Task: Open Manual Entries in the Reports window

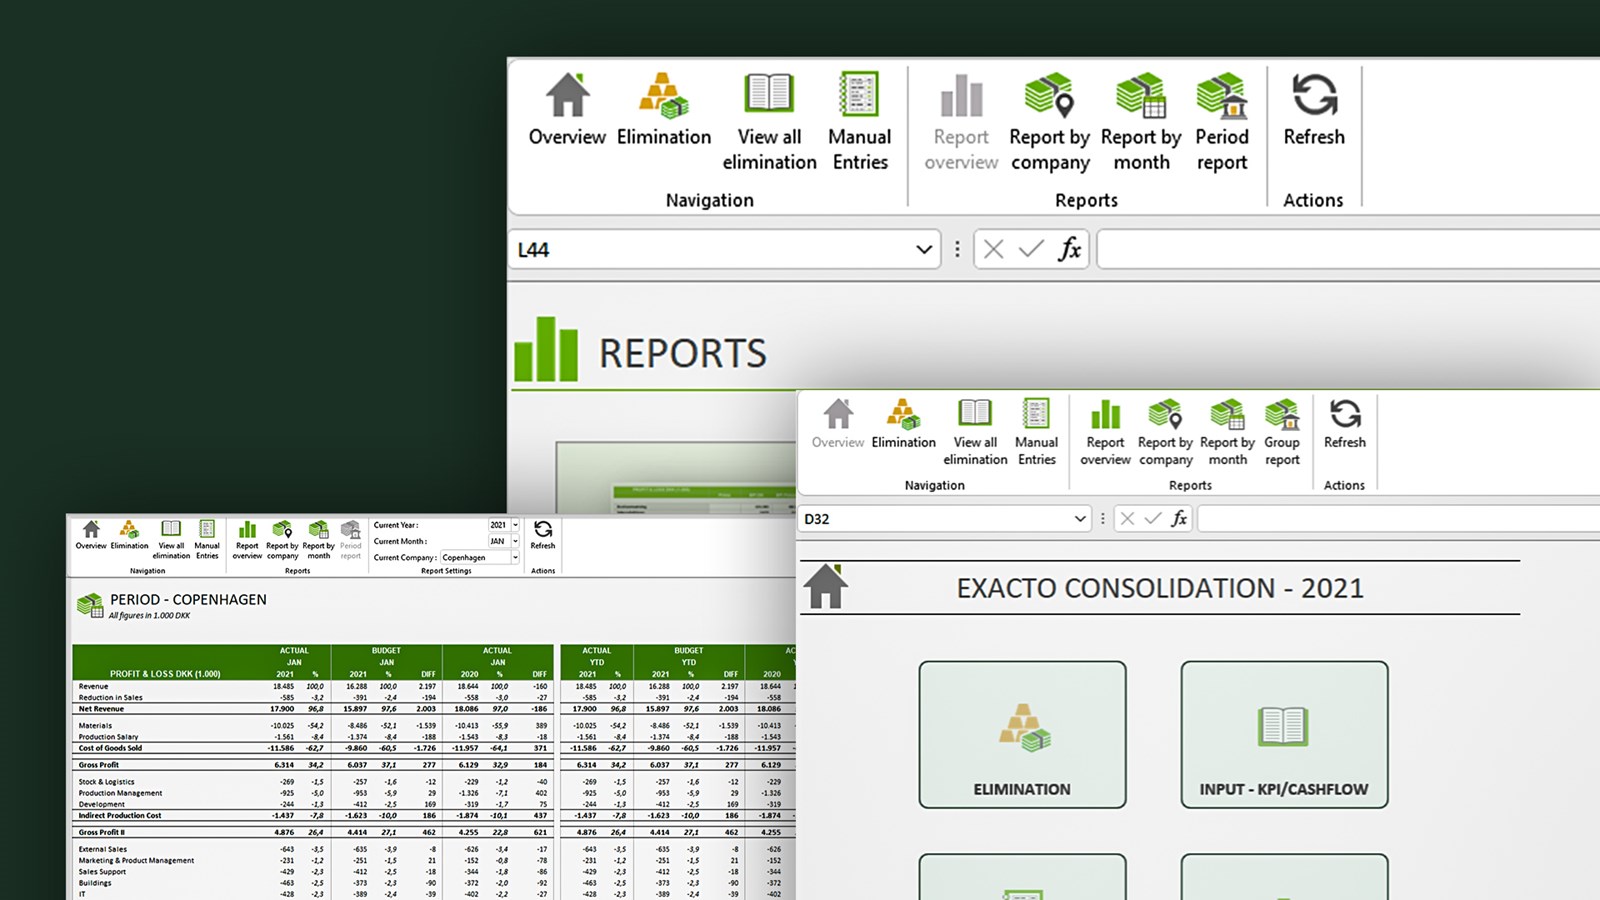Action: coord(859,122)
